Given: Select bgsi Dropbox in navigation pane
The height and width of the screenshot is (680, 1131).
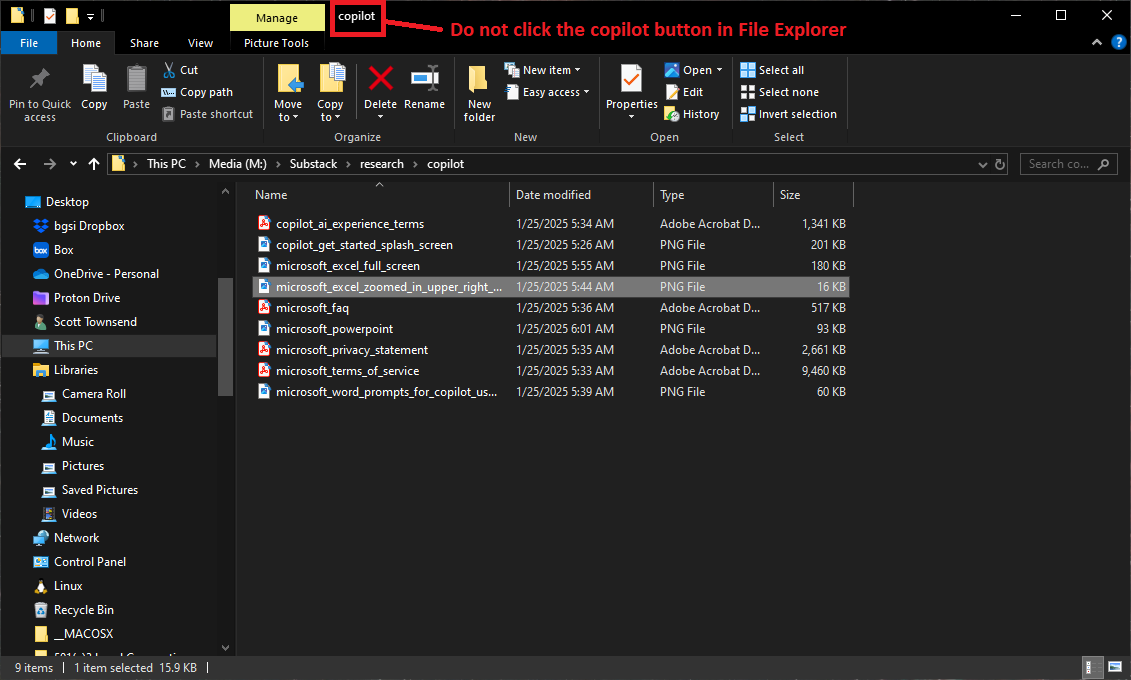Looking at the screenshot, I should [x=89, y=226].
